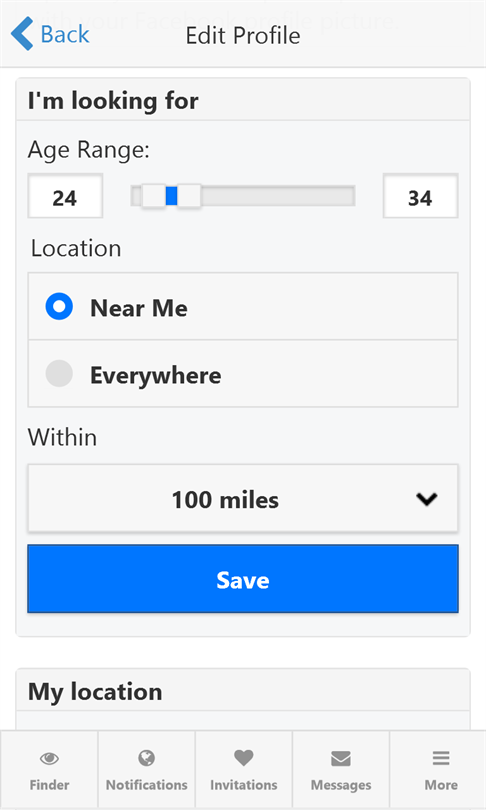Switch to the Invitations tab label
The height and width of the screenshot is (810, 486).
[244, 785]
